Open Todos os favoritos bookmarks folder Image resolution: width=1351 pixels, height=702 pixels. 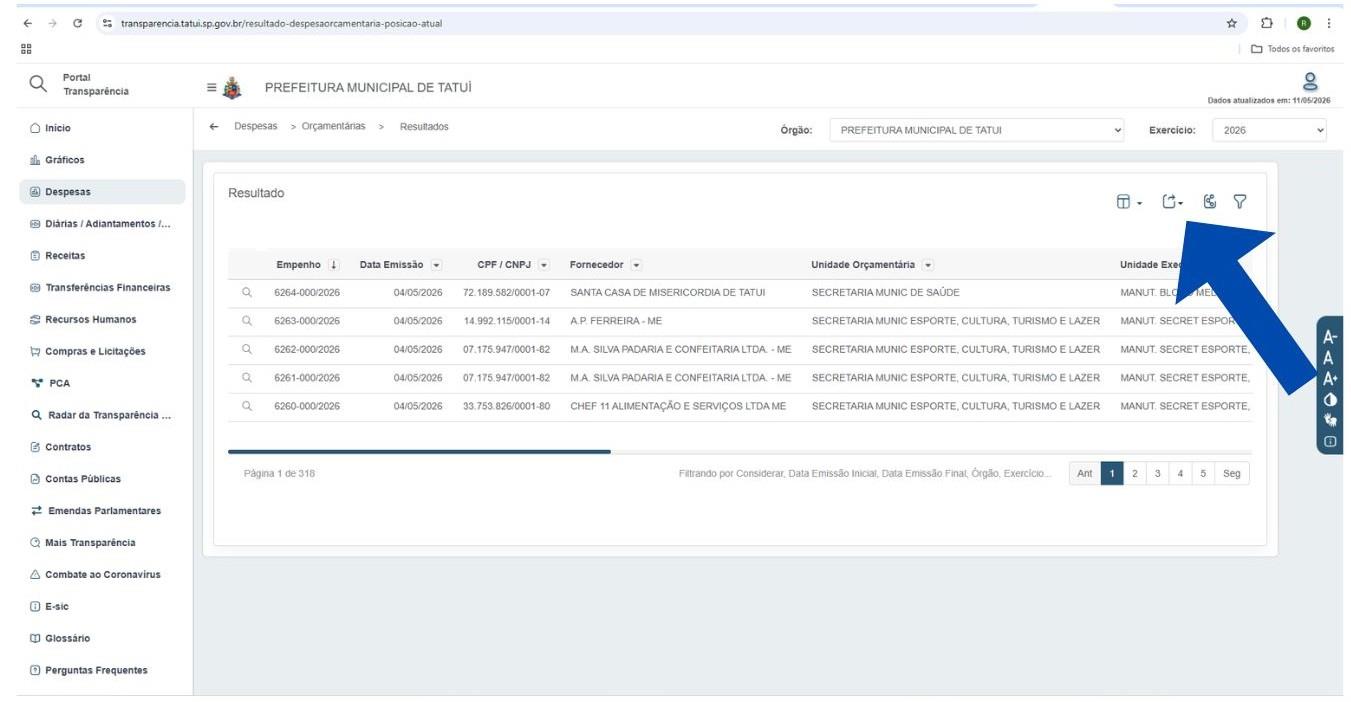pos(1293,49)
